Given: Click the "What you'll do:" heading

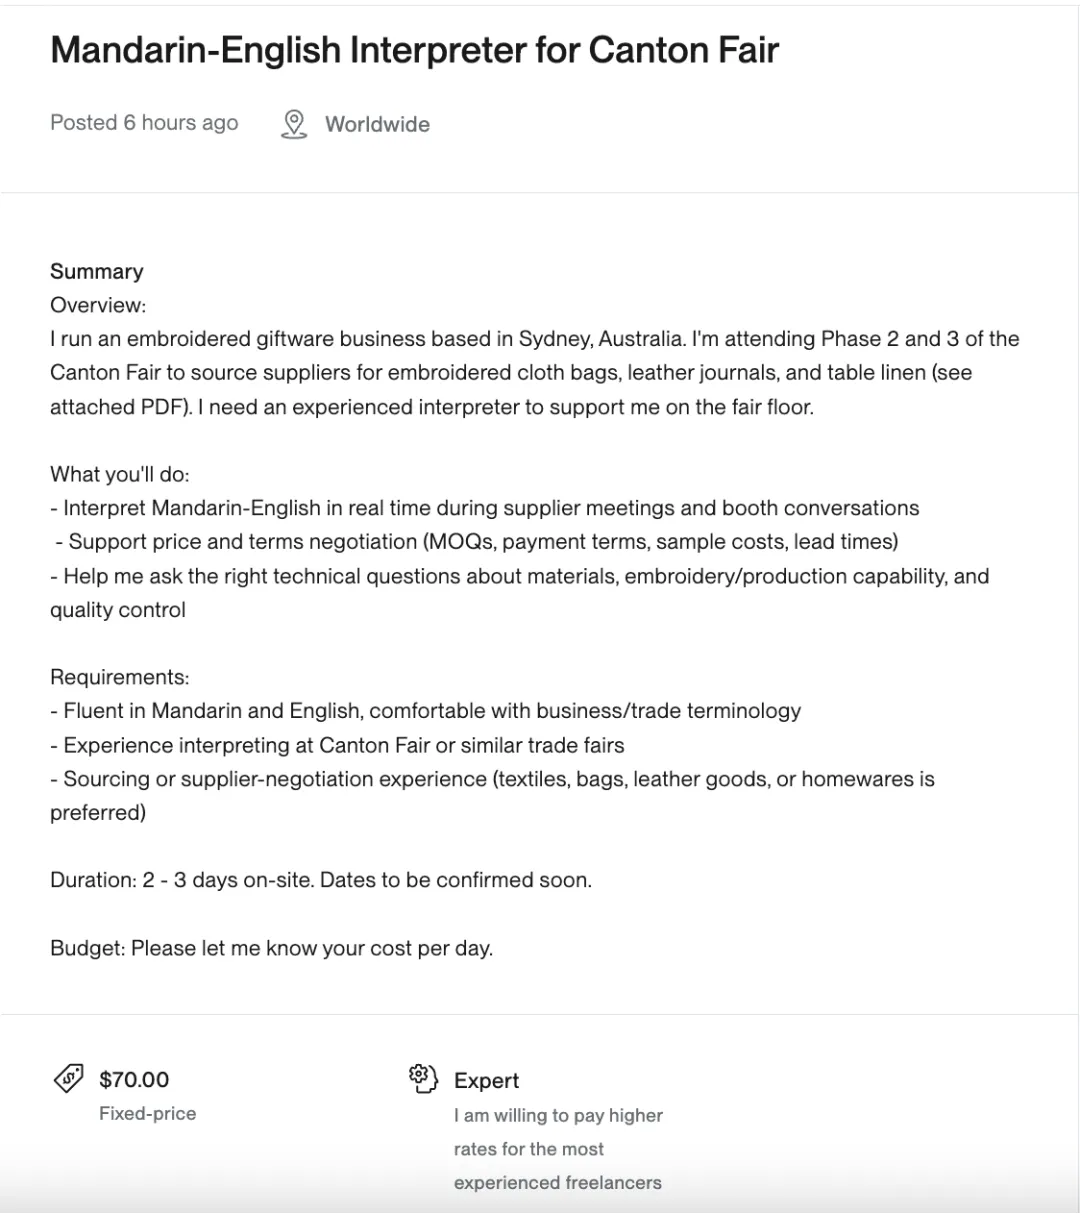Looking at the screenshot, I should pos(119,474).
